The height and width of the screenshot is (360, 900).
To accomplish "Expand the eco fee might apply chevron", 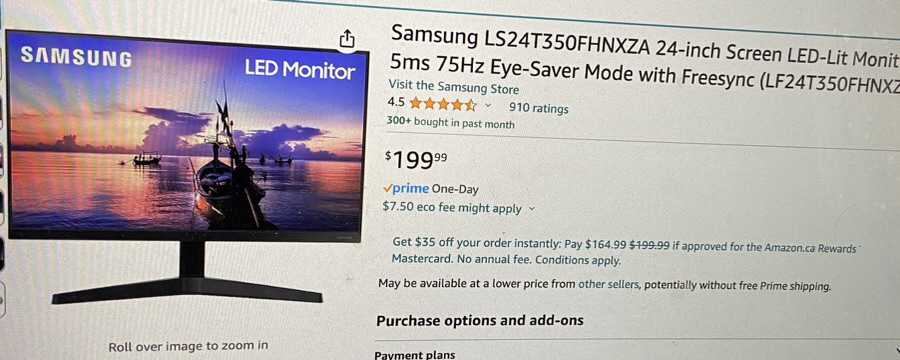I will (532, 209).
